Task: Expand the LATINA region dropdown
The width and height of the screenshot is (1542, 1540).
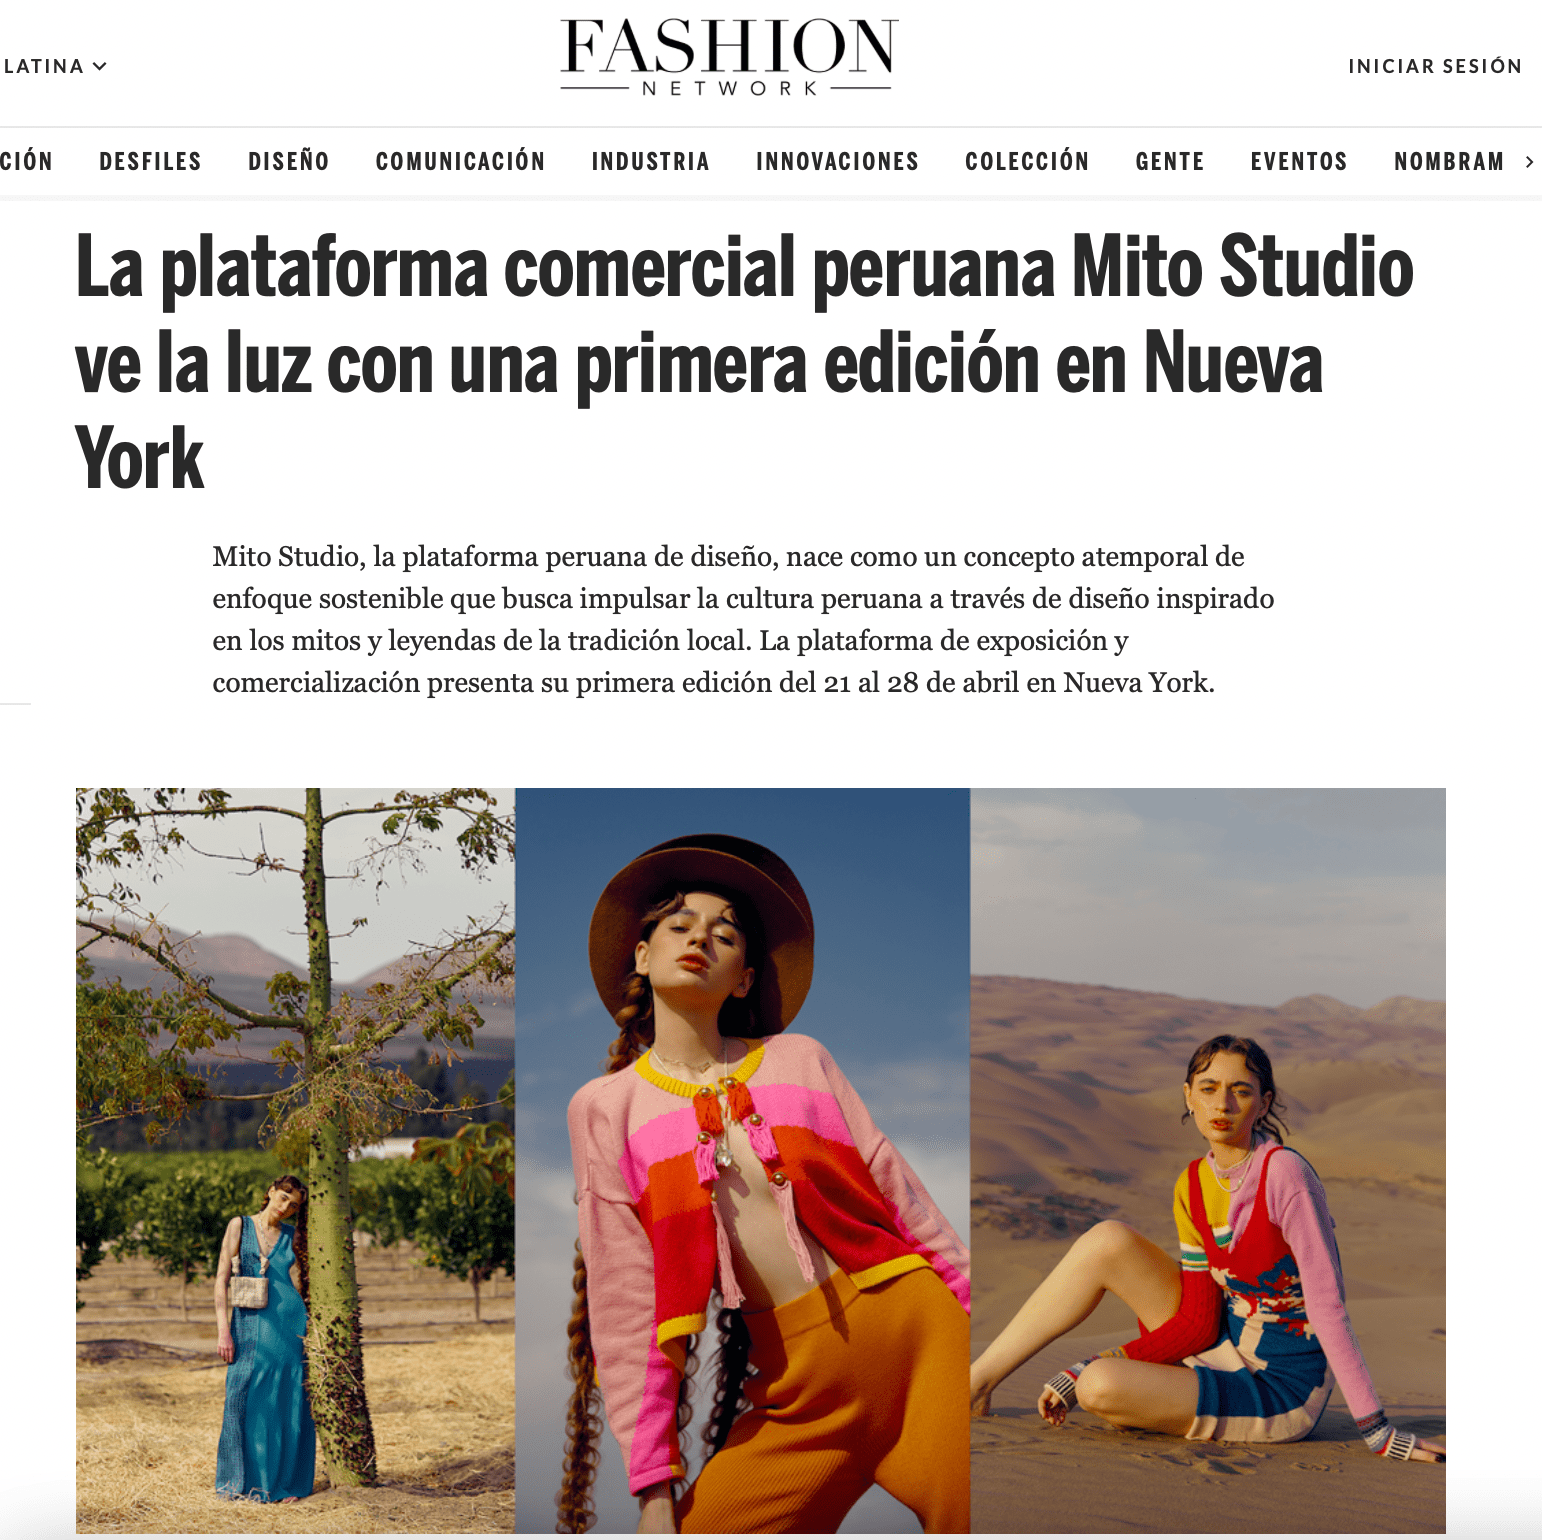Action: point(55,66)
